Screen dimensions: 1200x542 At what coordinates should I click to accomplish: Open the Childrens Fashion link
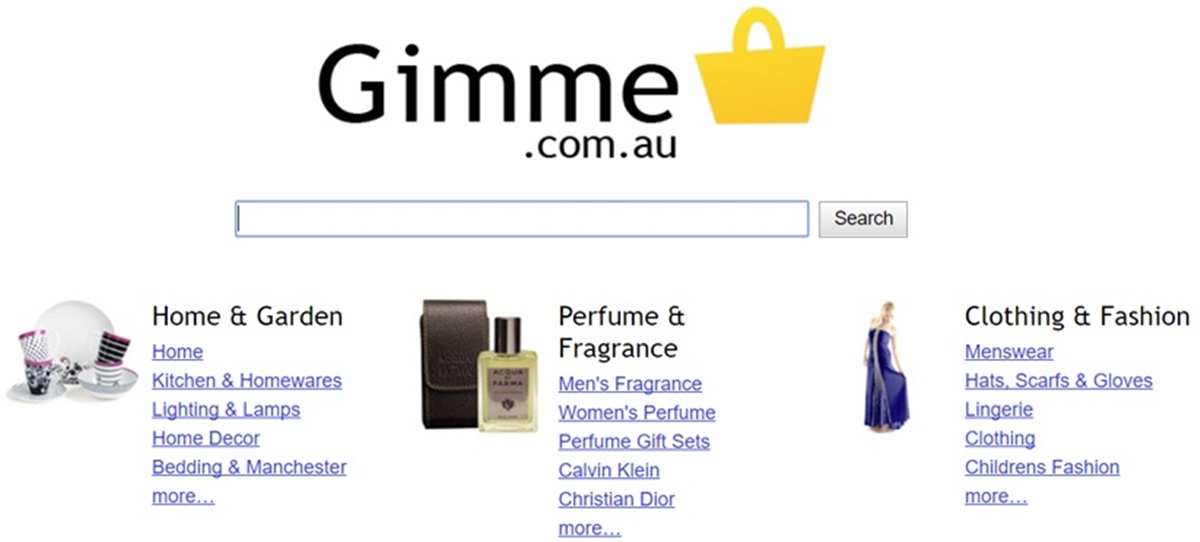1042,467
